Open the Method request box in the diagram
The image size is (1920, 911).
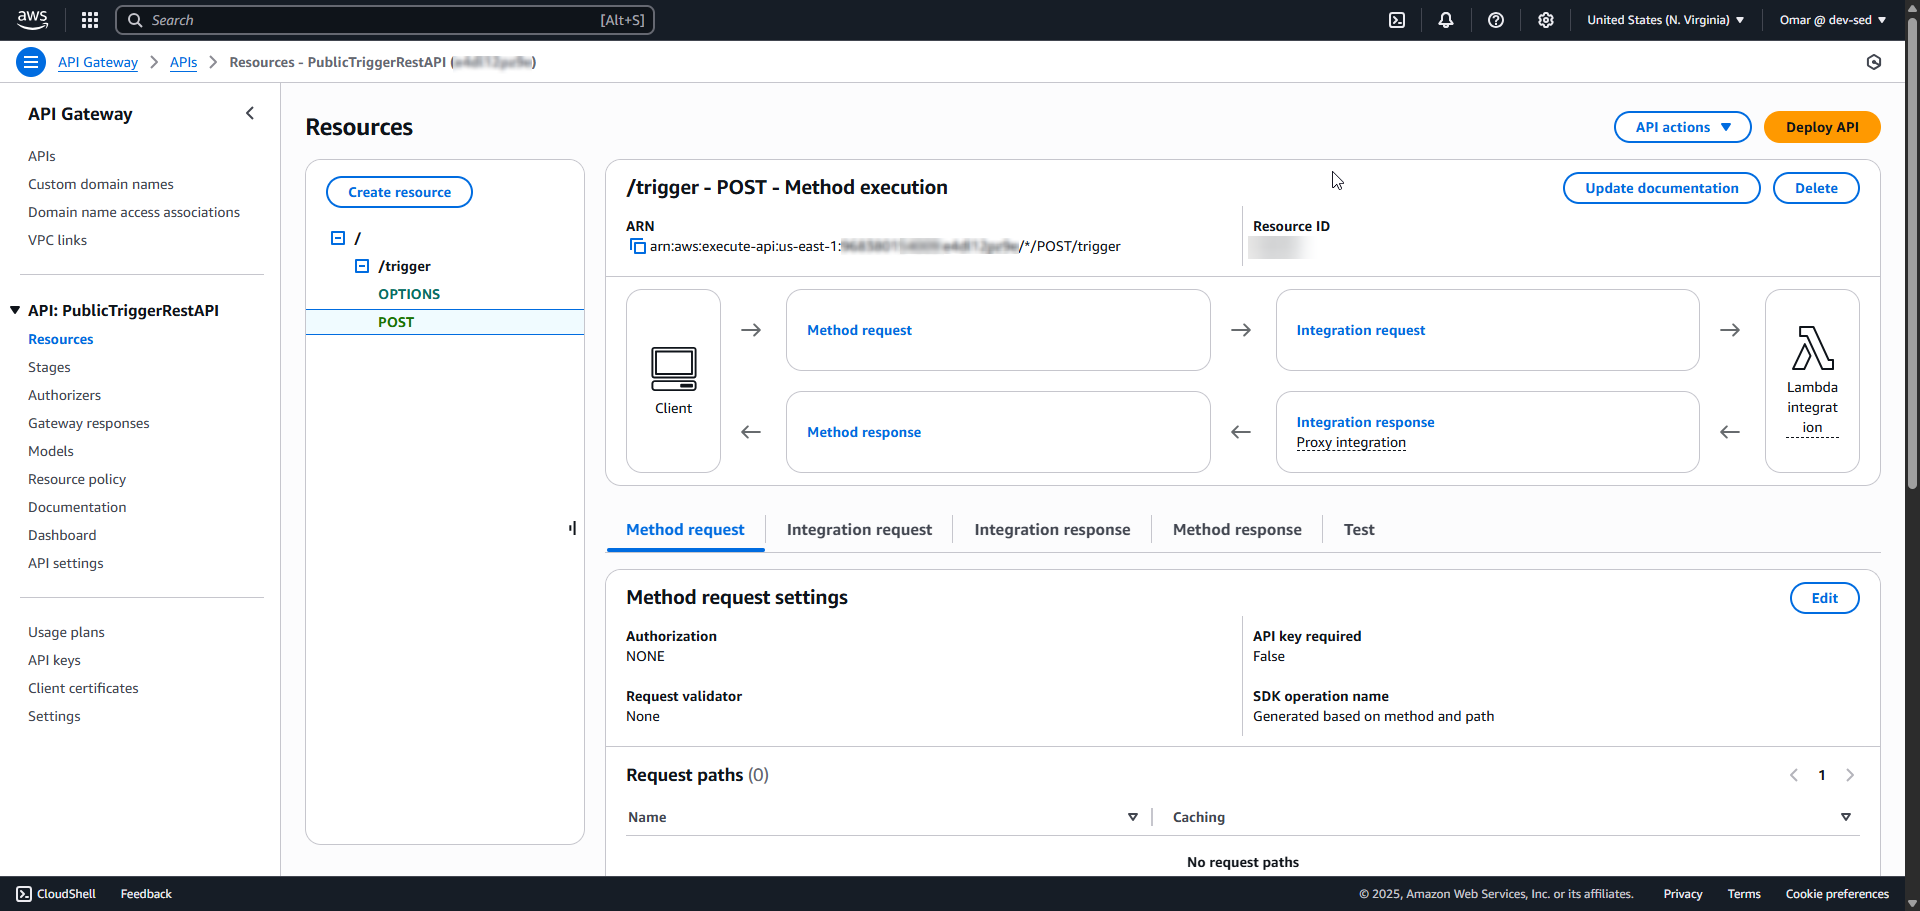(x=998, y=330)
